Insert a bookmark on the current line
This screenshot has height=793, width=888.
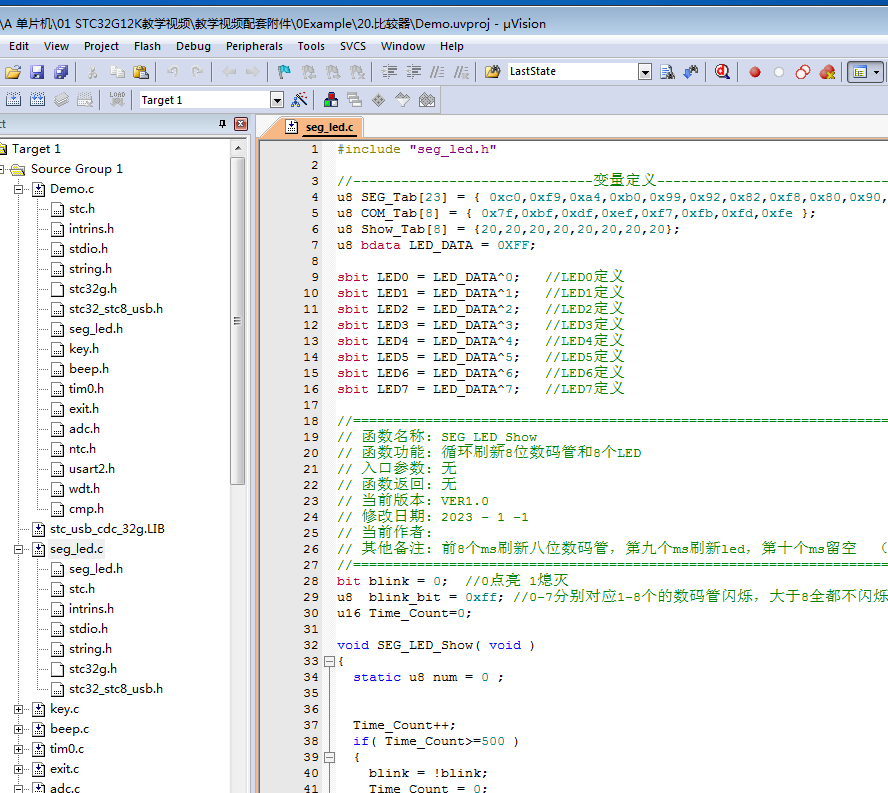pyautogui.click(x=284, y=72)
